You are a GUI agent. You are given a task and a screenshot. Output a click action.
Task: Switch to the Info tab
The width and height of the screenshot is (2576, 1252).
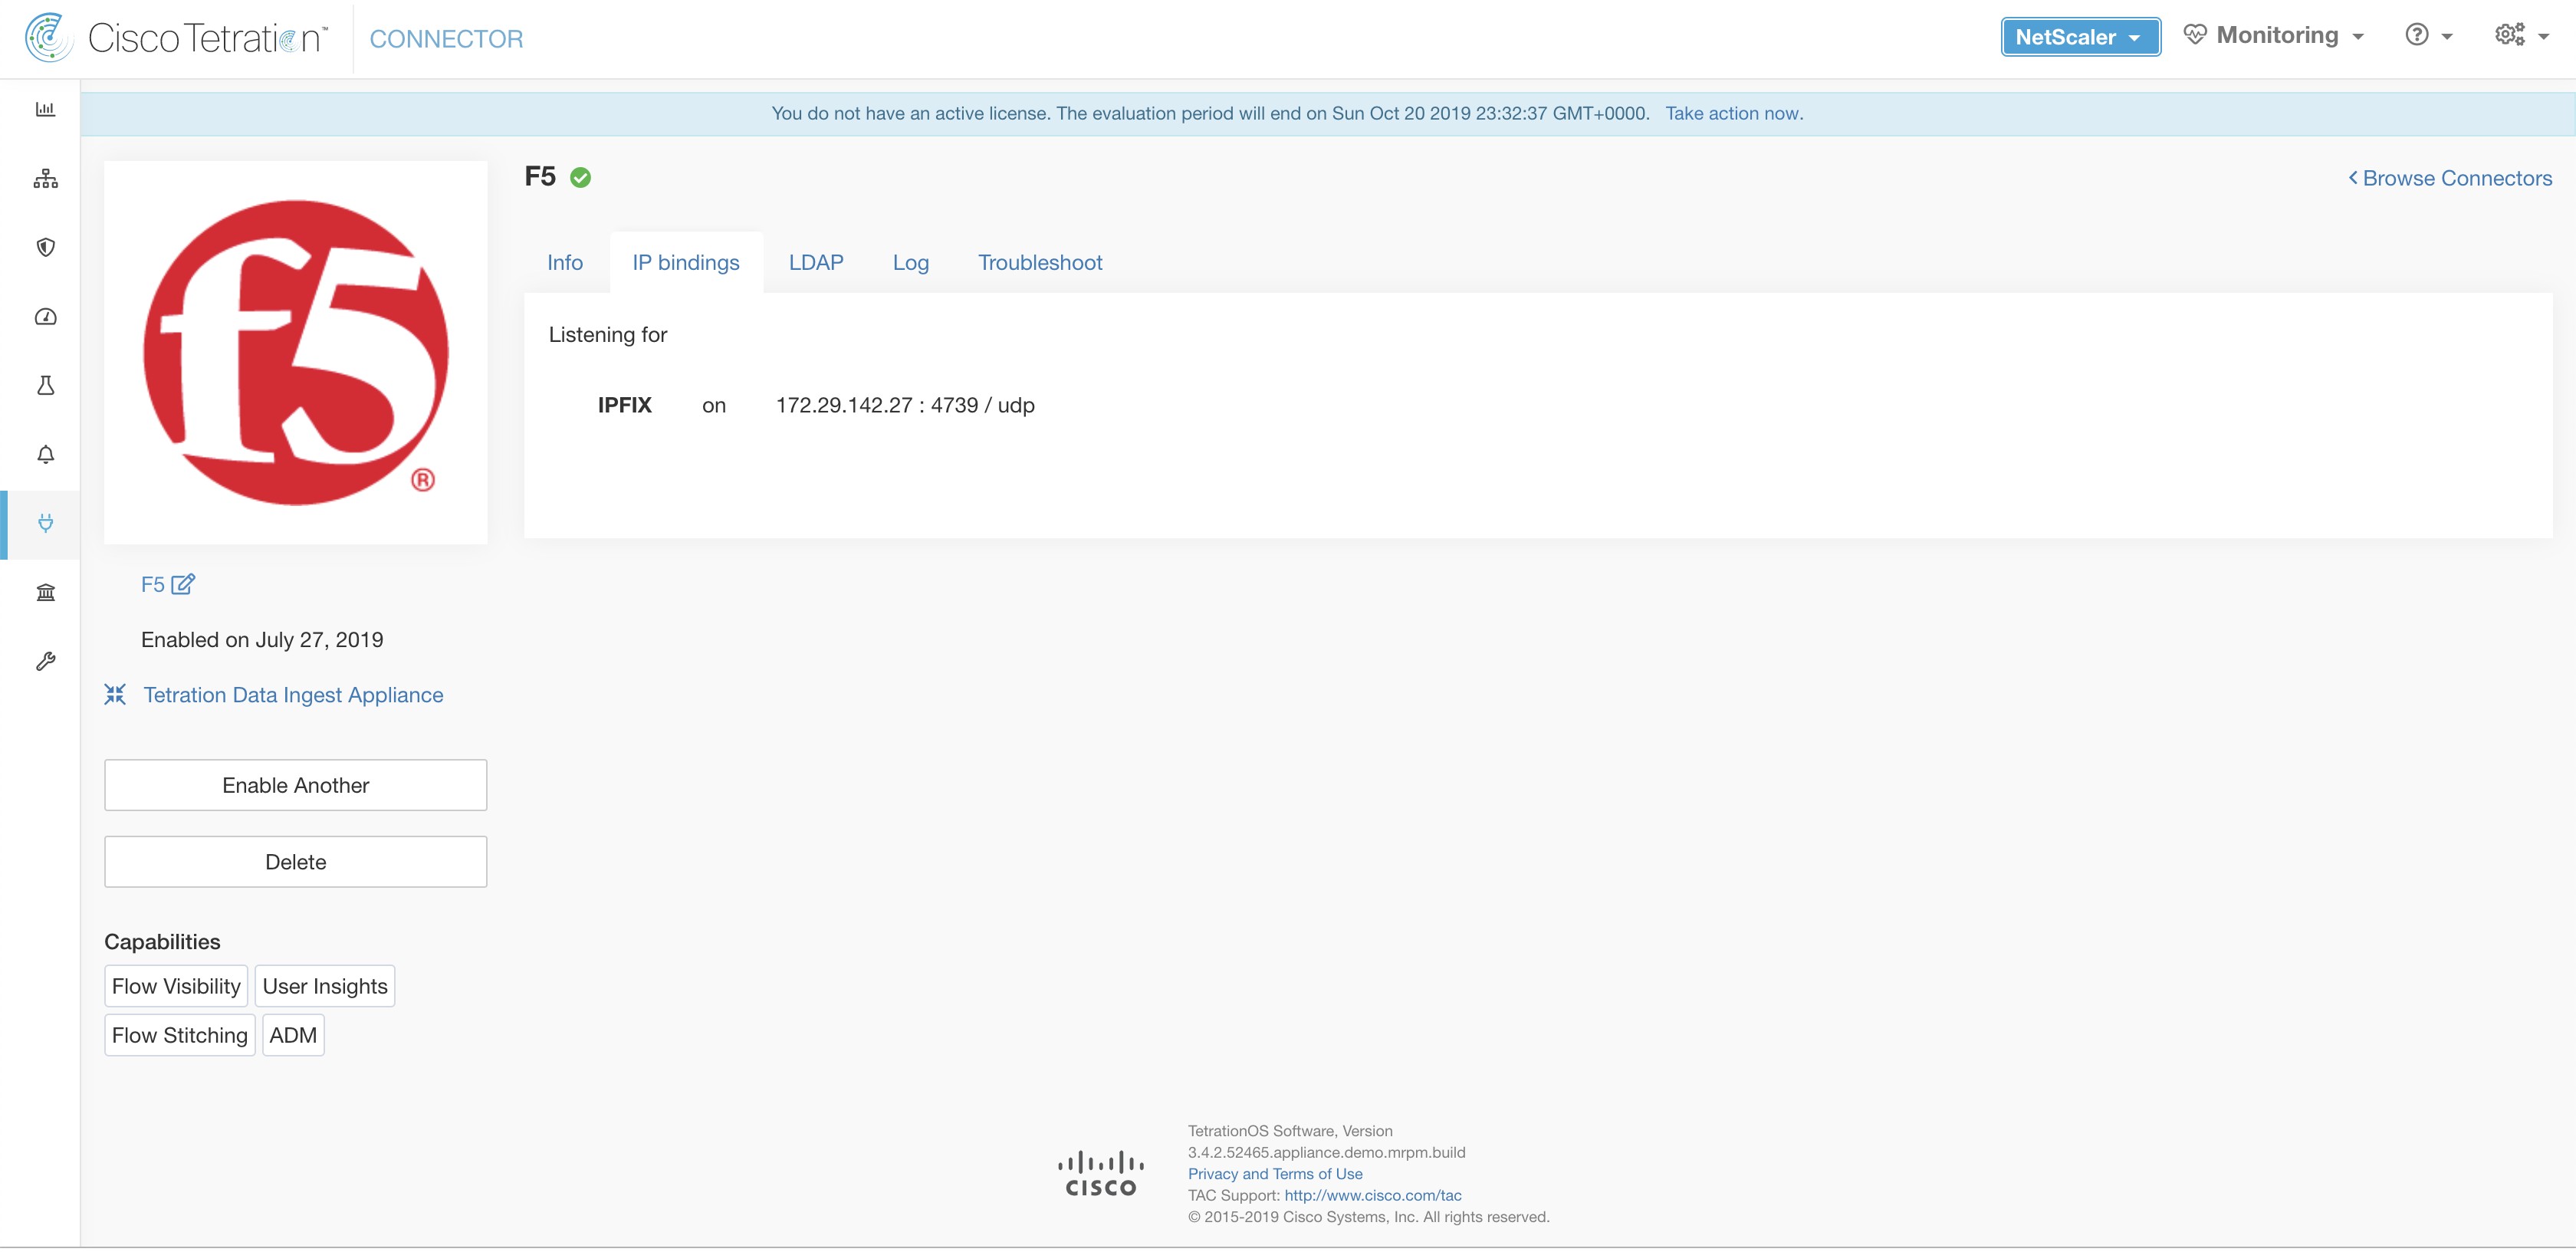[x=565, y=262]
